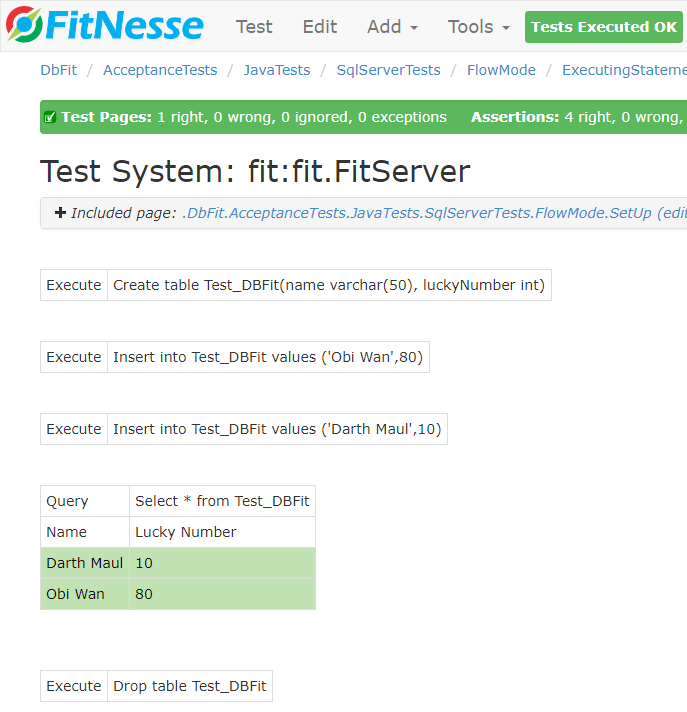687x712 pixels.
Task: Navigate to JavaTests breadcrumb
Action: [276, 70]
